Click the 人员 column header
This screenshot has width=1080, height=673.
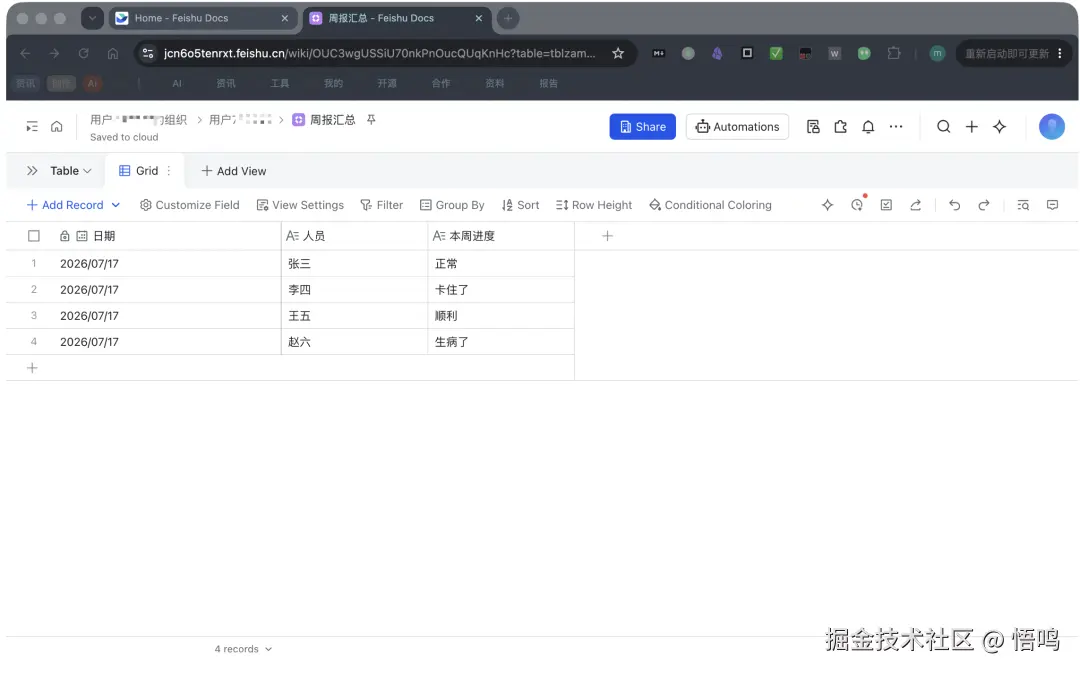coord(354,236)
